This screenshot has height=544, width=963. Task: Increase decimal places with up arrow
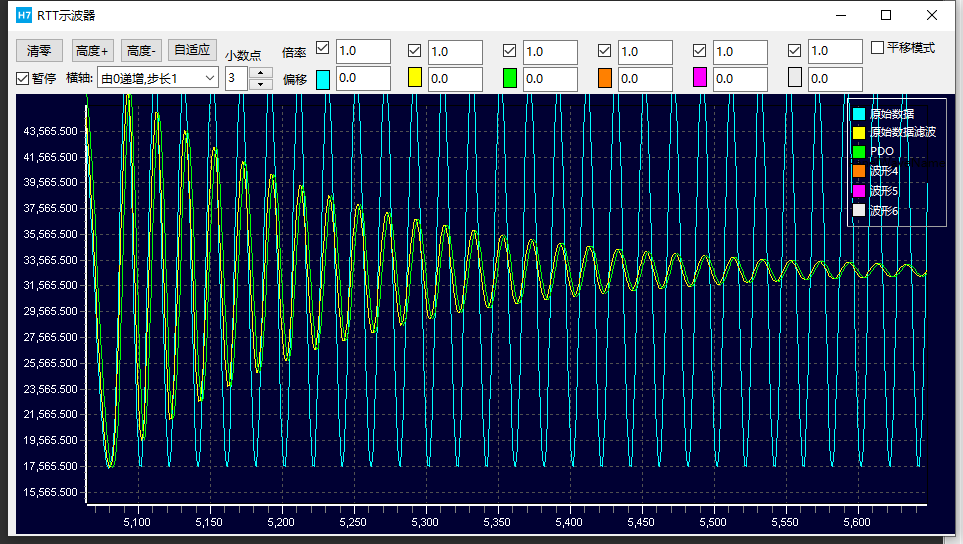click(261, 72)
